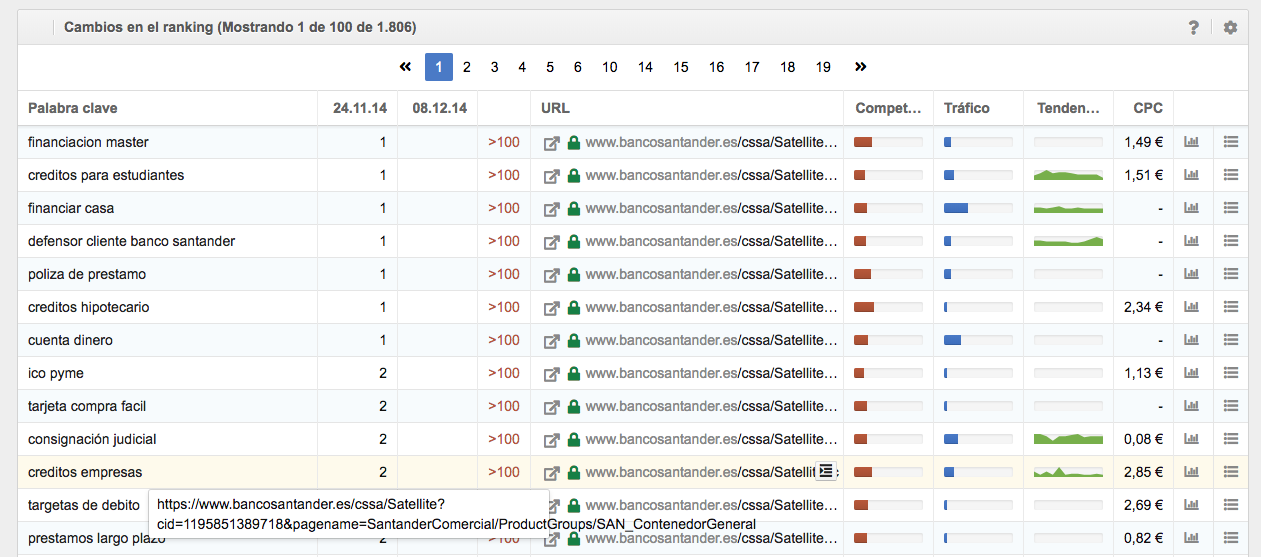Screen dimensions: 1261x557
Task: Click green padlock icon for poliza de prestamo
Action: click(574, 274)
